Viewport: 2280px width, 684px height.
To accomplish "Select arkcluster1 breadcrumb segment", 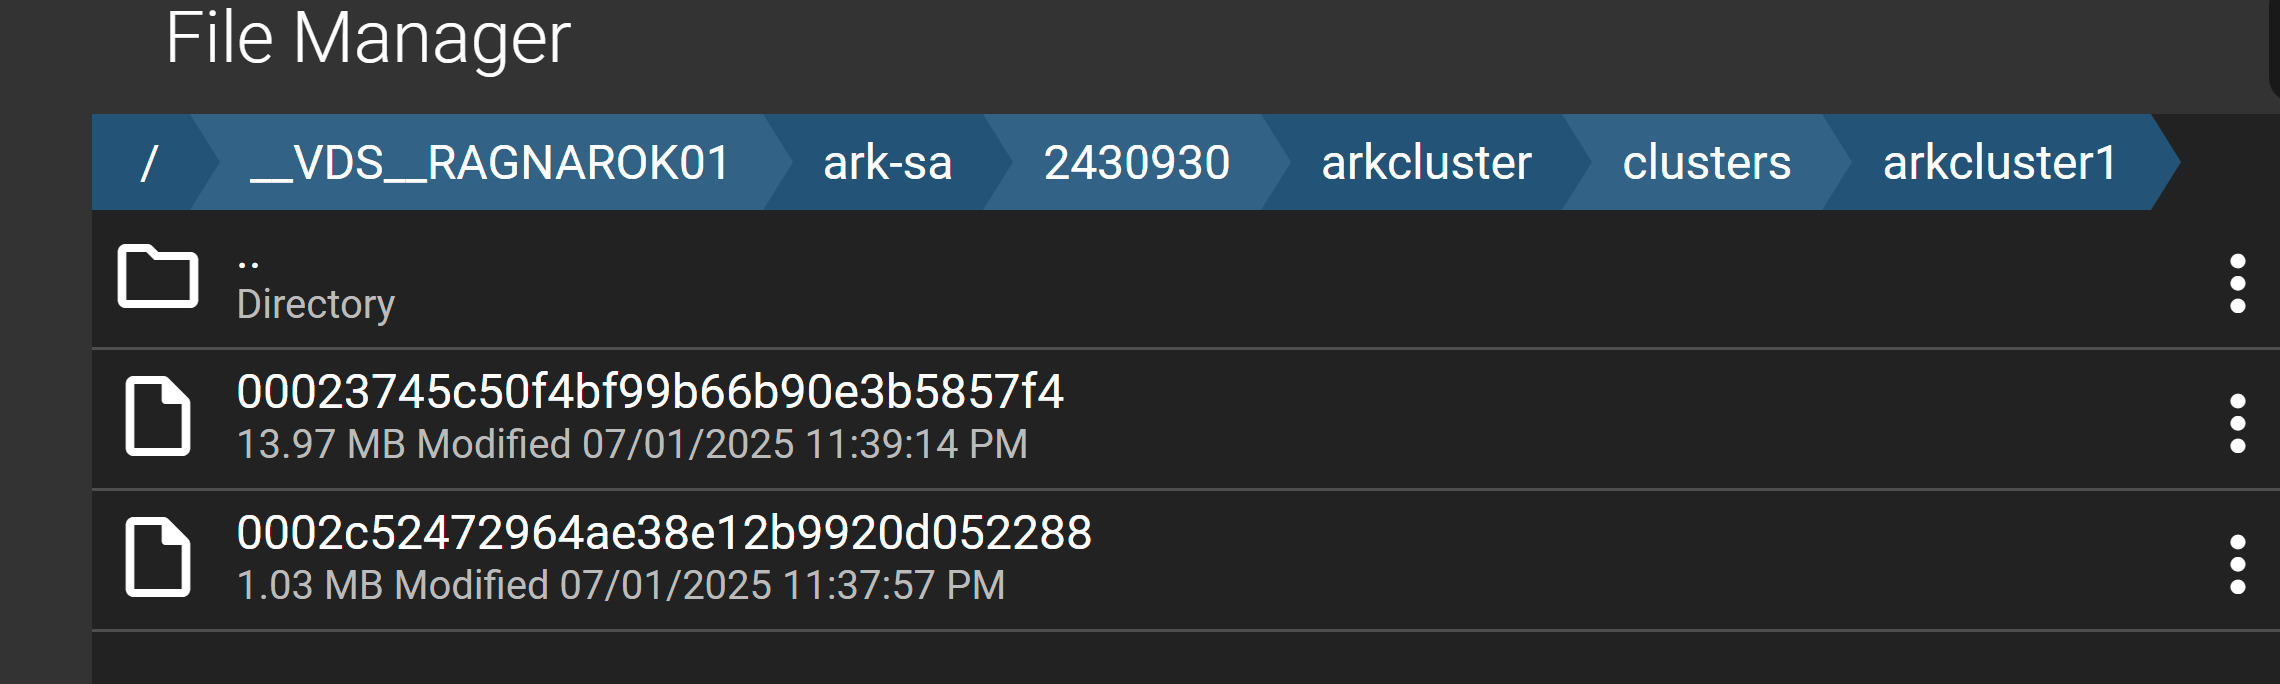I will click(x=2000, y=163).
